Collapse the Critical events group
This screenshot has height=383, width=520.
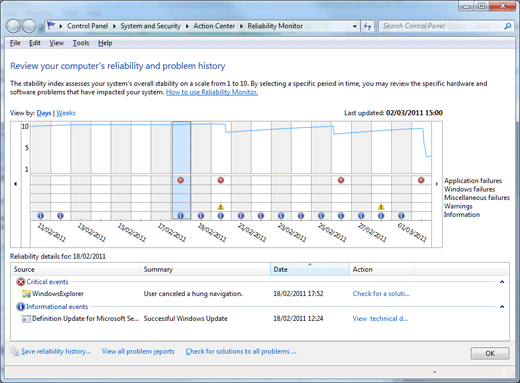tap(502, 282)
